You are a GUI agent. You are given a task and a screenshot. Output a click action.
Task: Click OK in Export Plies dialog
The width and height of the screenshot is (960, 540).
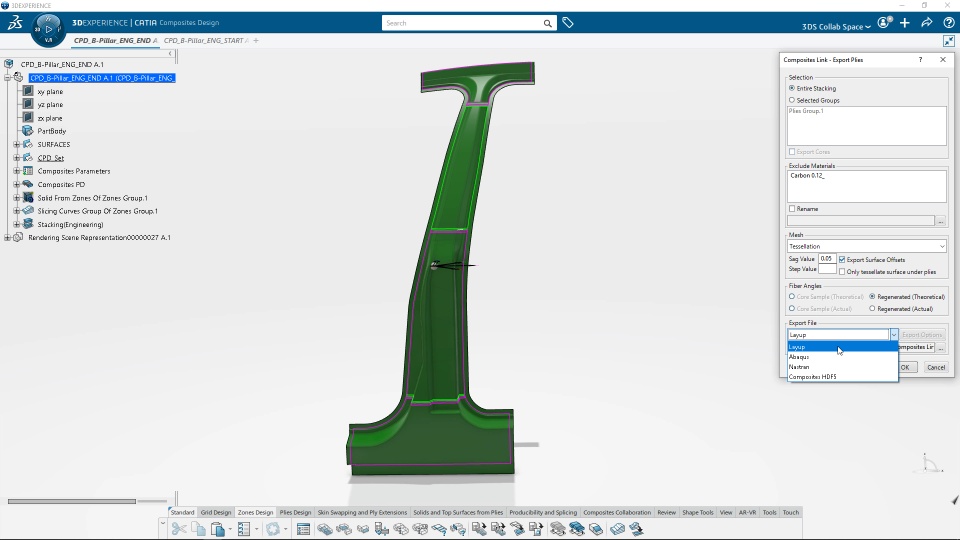906,367
